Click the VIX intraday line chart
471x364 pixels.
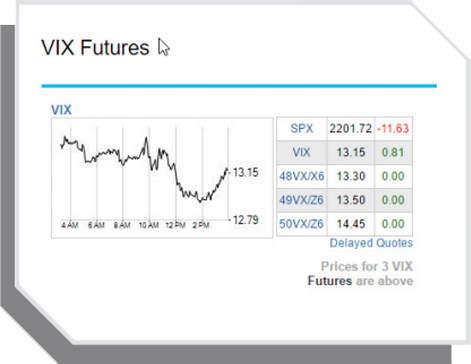click(x=162, y=178)
